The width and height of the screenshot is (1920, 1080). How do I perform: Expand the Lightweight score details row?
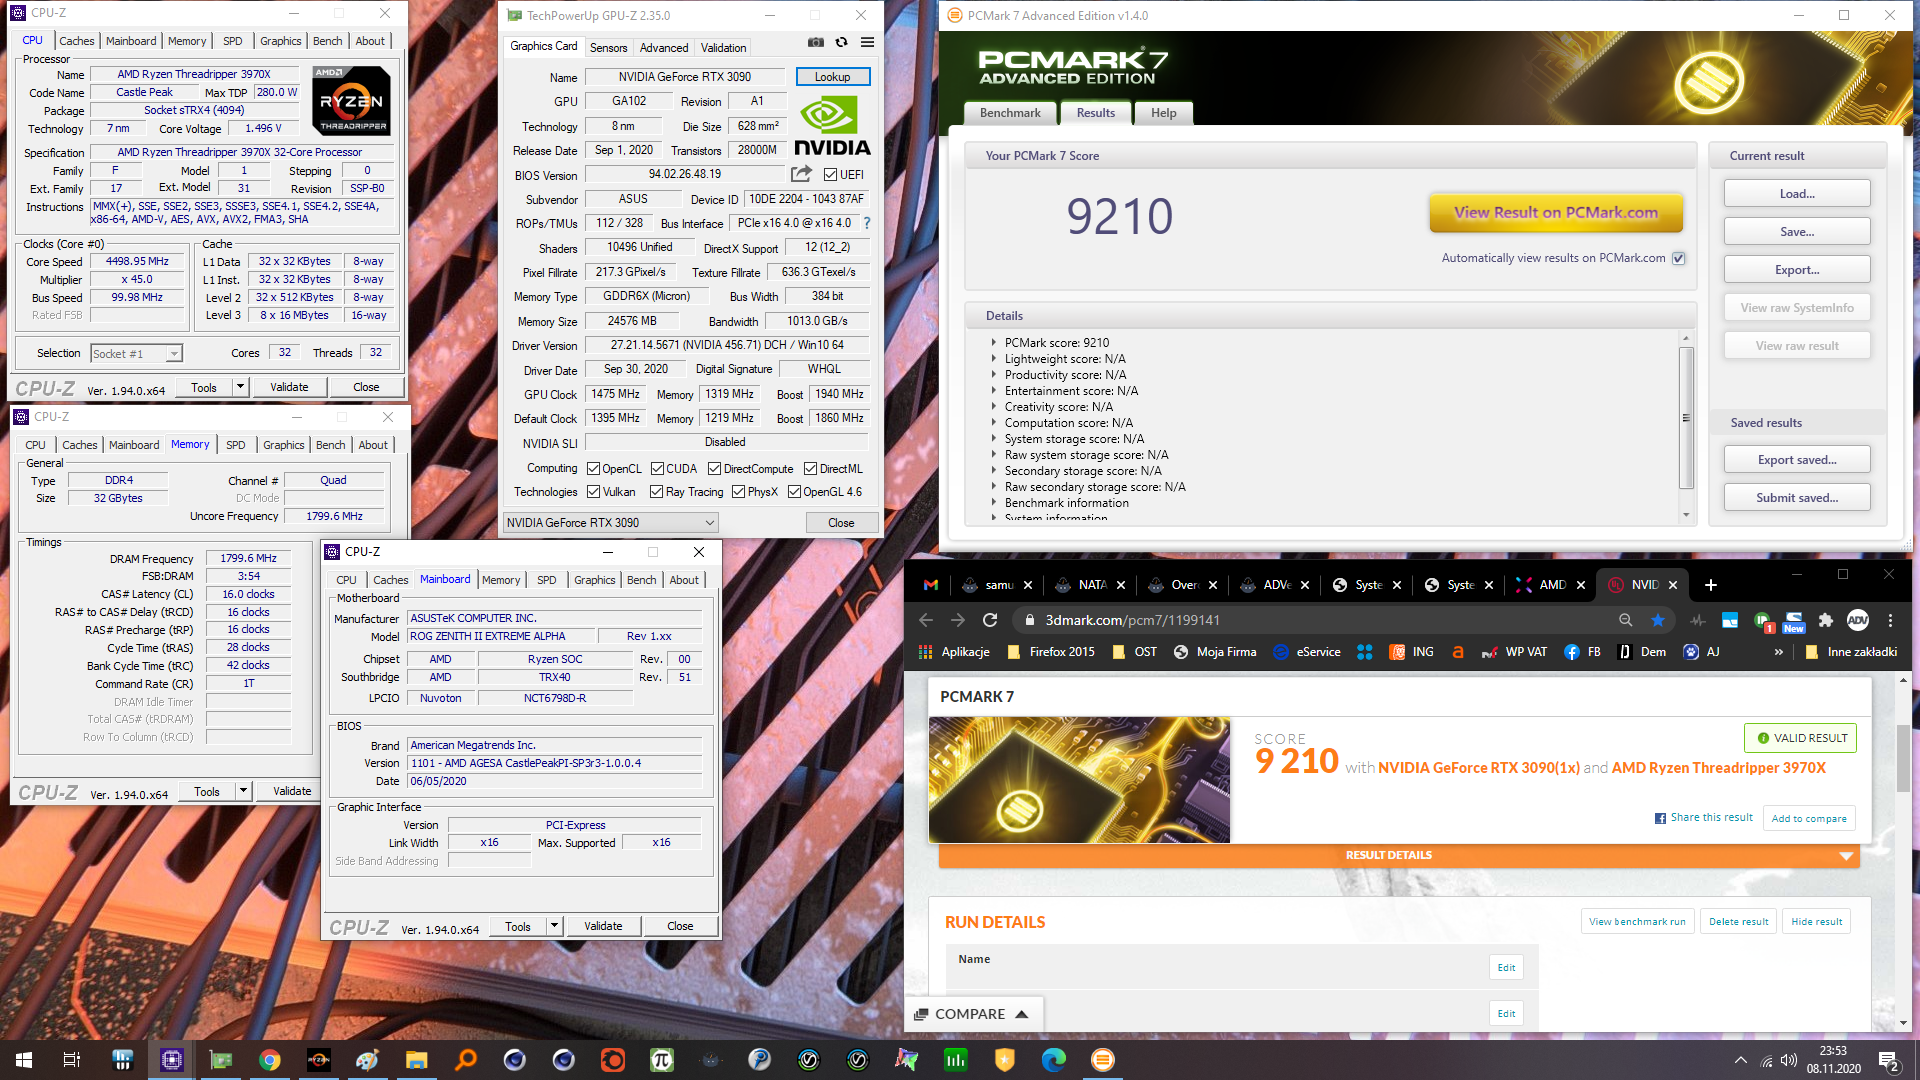pos(993,358)
